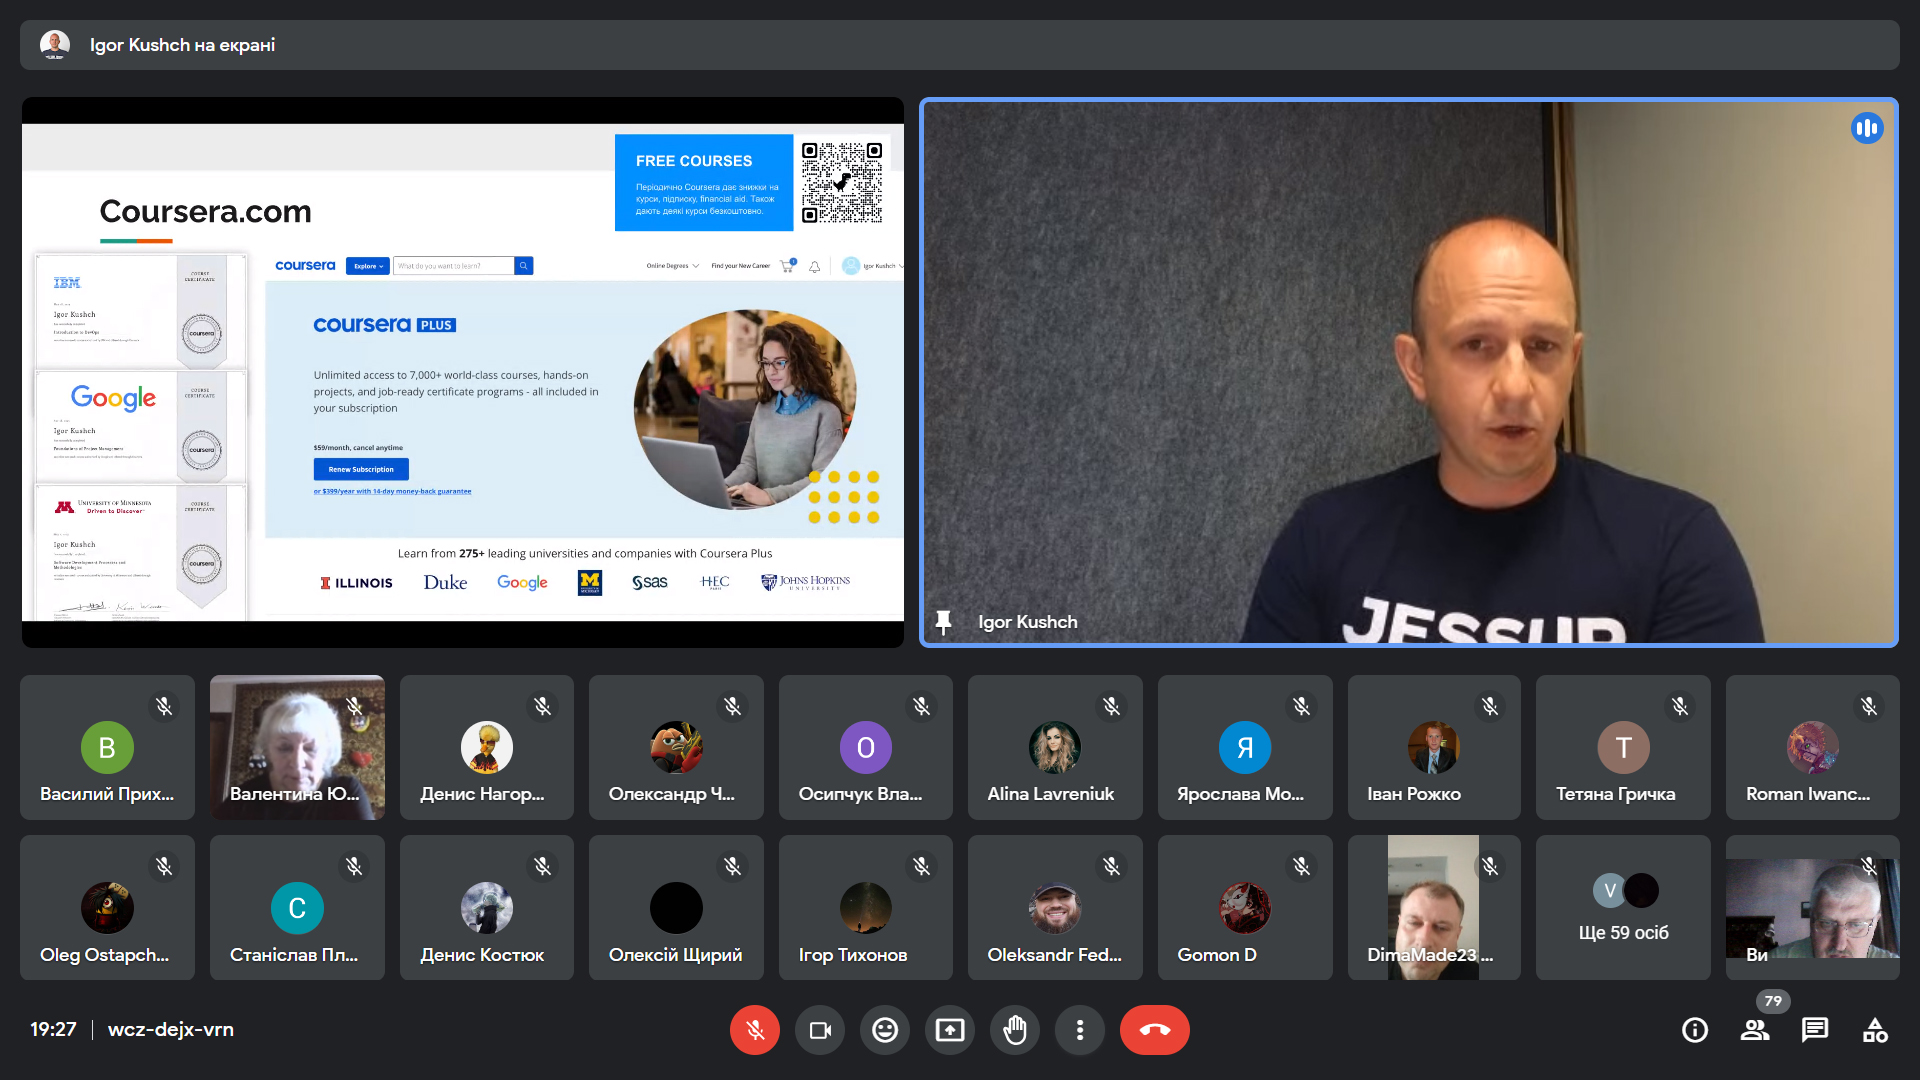Click Gomon D's avatar picture
This screenshot has height=1080, width=1920.
coord(1245,908)
